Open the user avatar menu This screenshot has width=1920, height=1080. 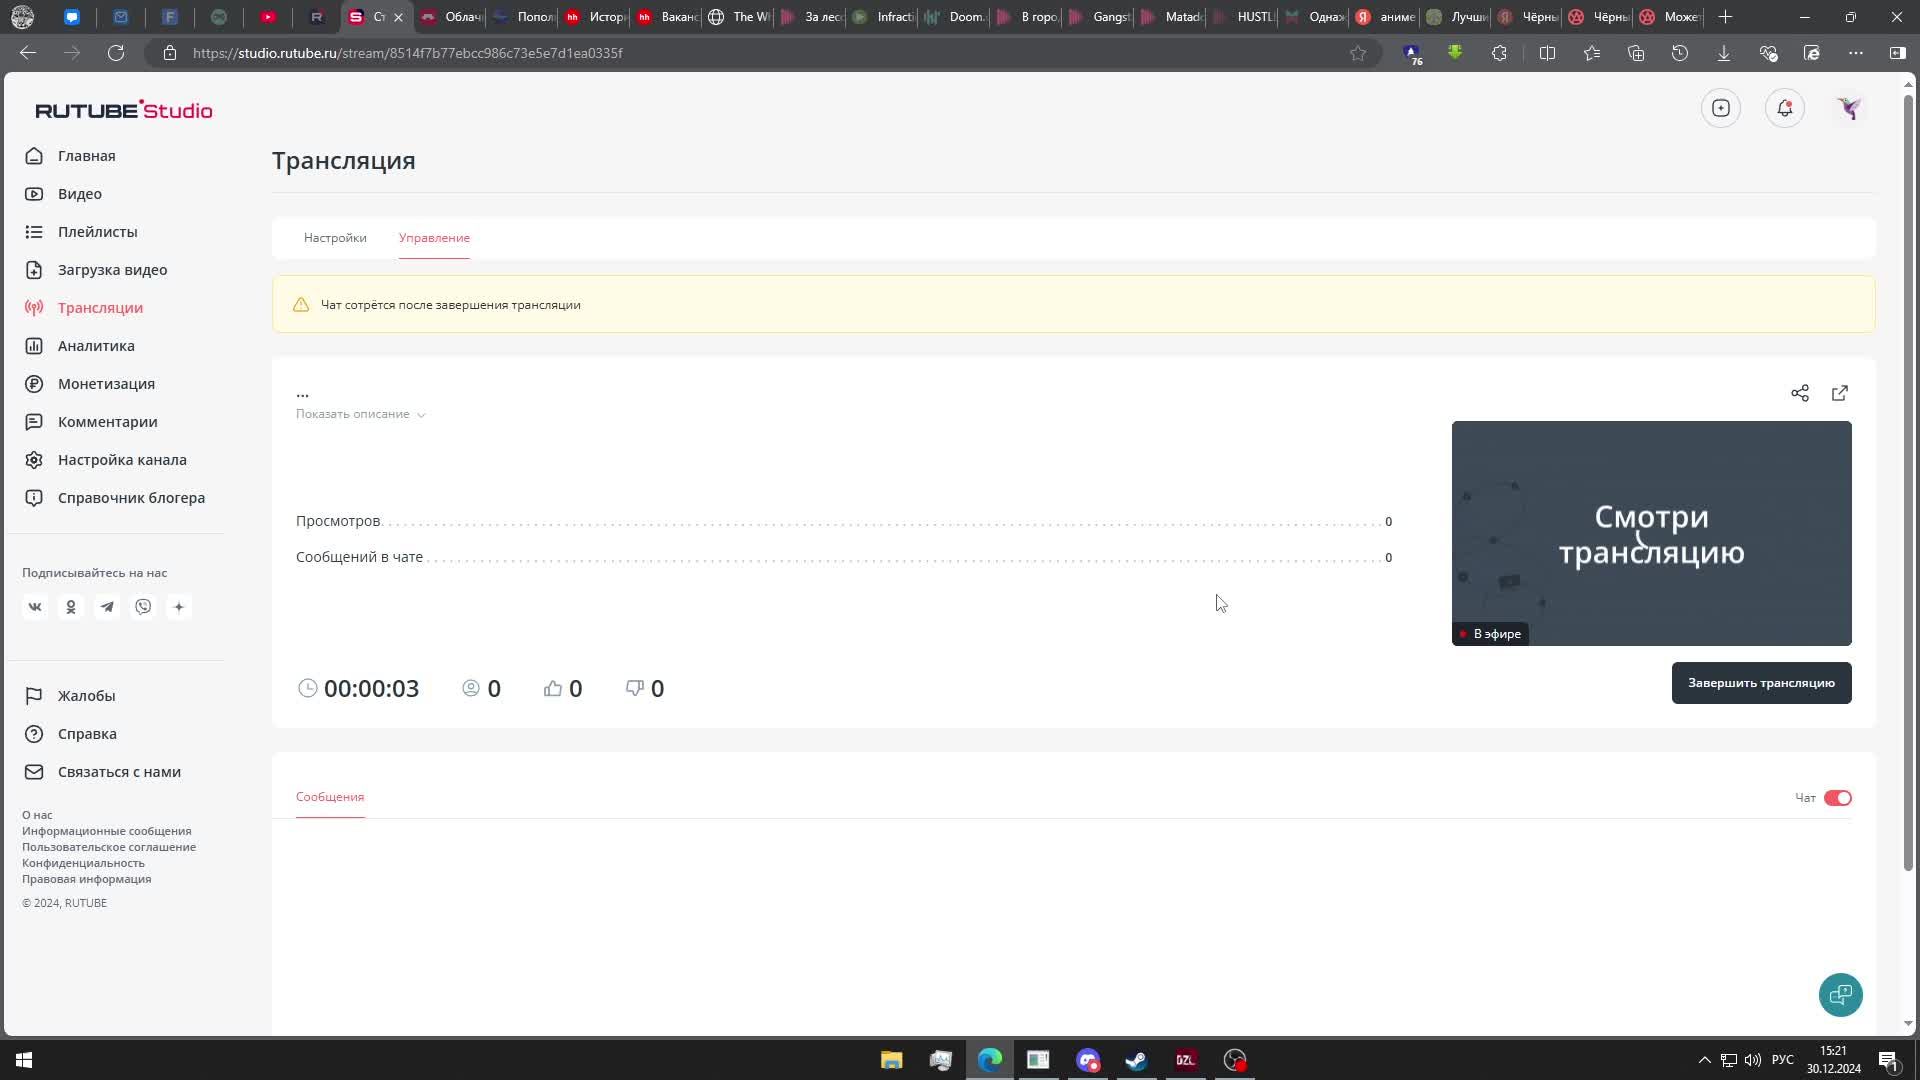[x=1849, y=108]
